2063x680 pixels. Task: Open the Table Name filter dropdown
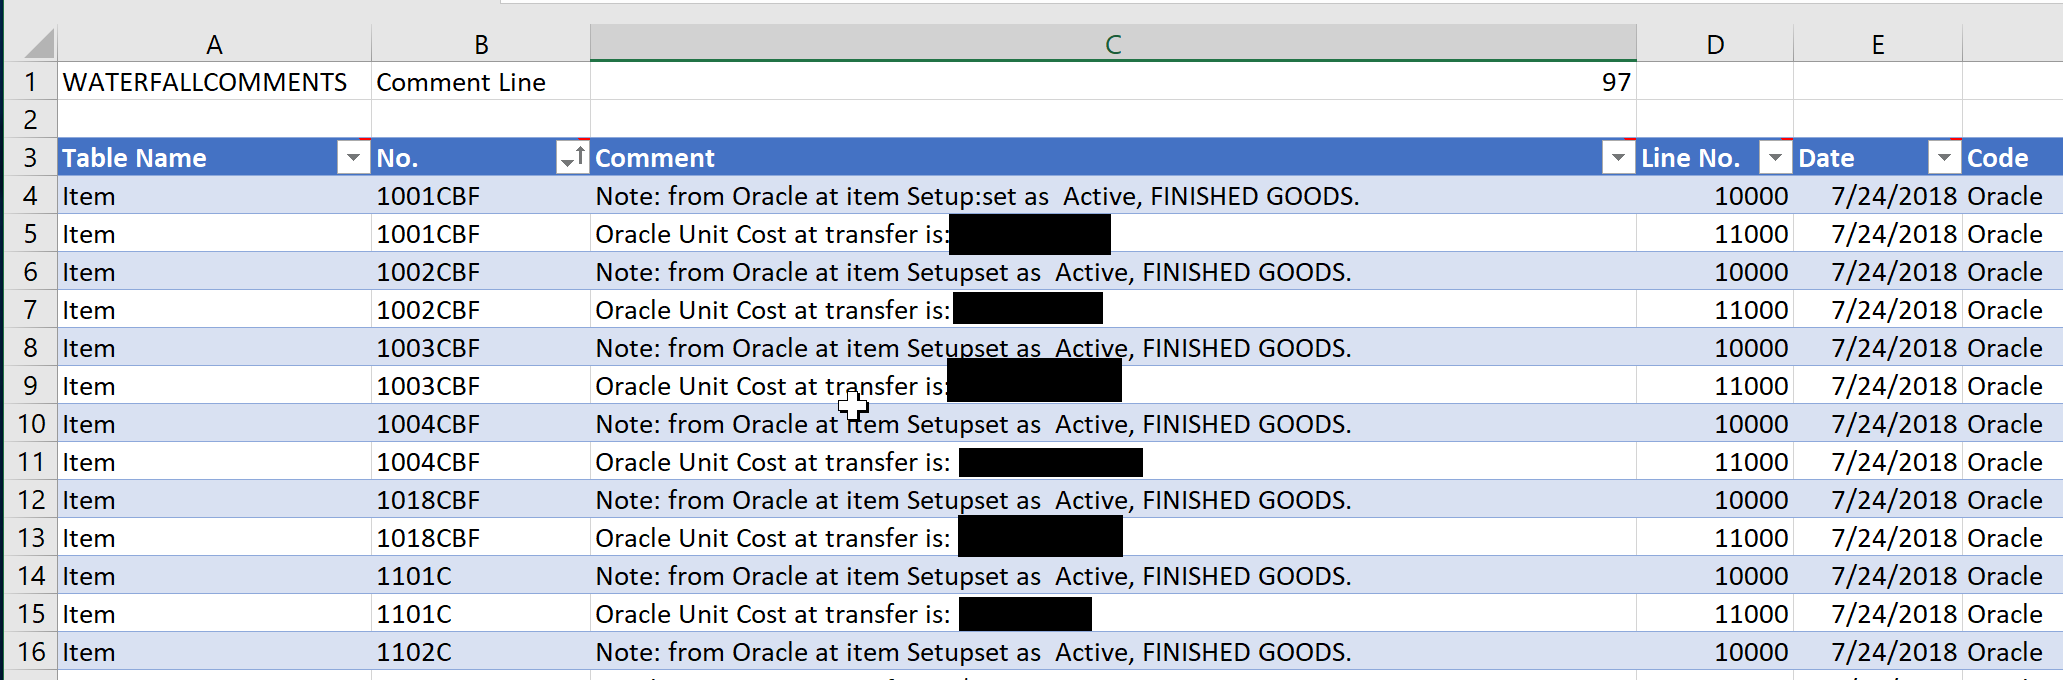tap(353, 157)
